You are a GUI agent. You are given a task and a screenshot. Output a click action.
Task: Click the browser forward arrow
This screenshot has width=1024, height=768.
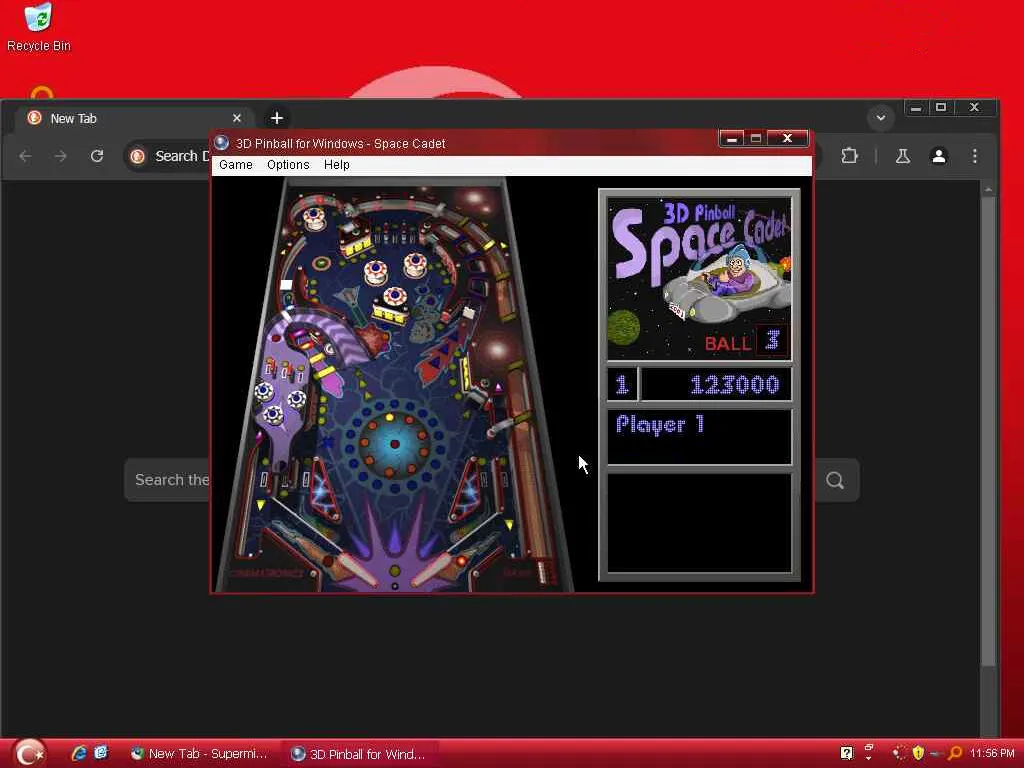point(61,156)
